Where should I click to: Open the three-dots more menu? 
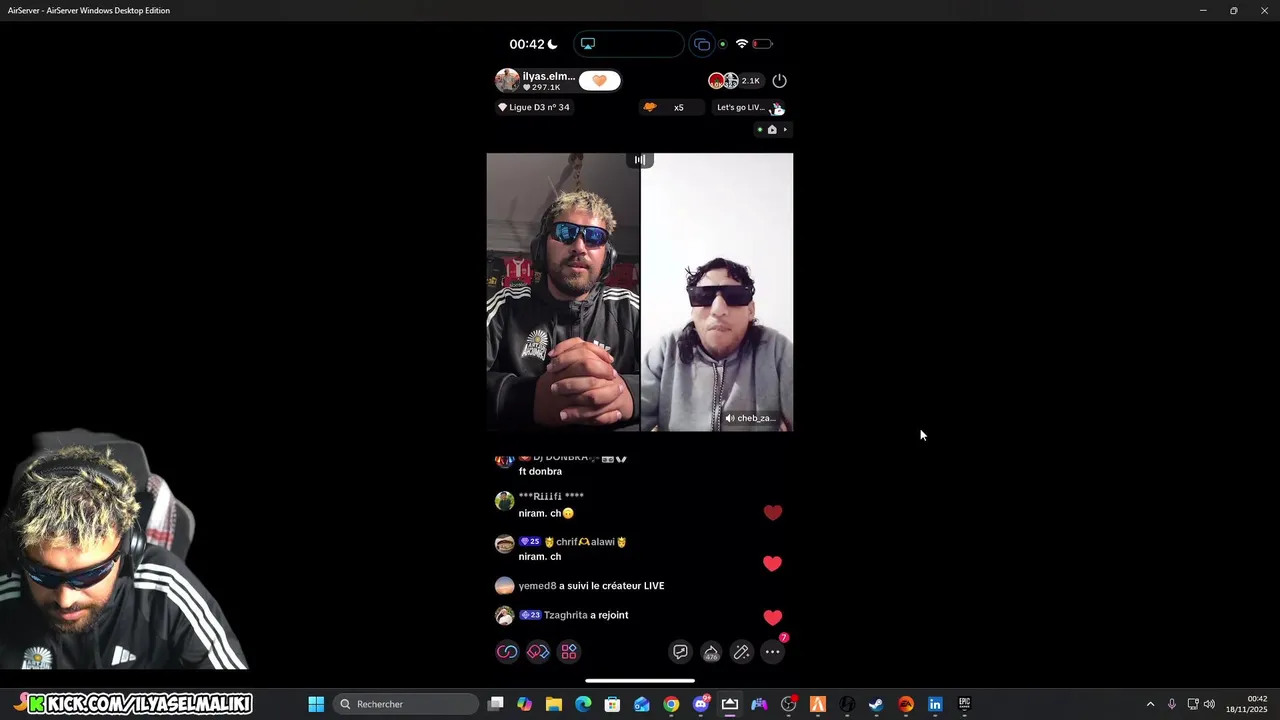tap(773, 652)
